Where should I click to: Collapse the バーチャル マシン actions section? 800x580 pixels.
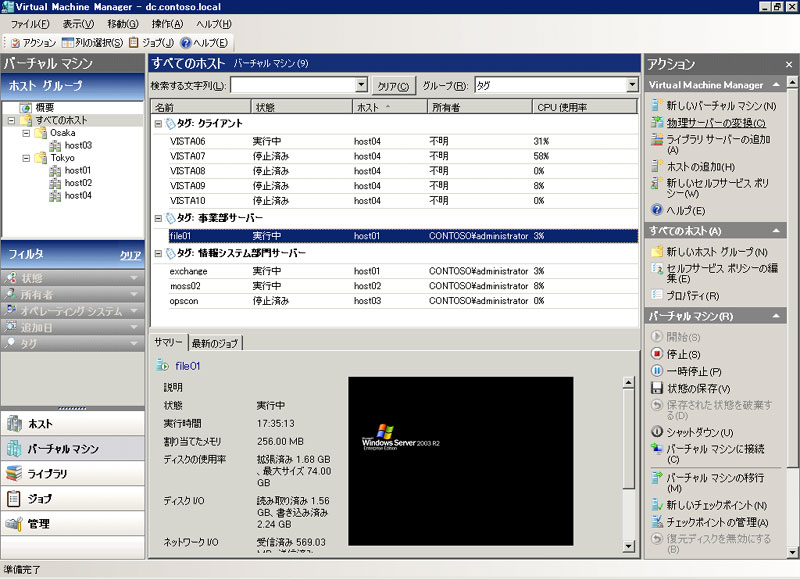tap(776, 316)
